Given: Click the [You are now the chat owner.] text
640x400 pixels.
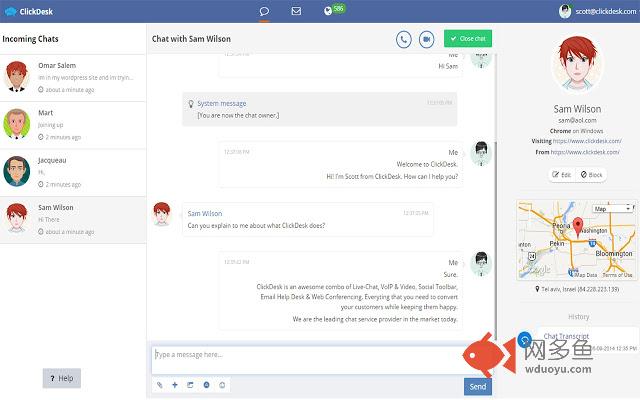Looking at the screenshot, I should pyautogui.click(x=238, y=116).
